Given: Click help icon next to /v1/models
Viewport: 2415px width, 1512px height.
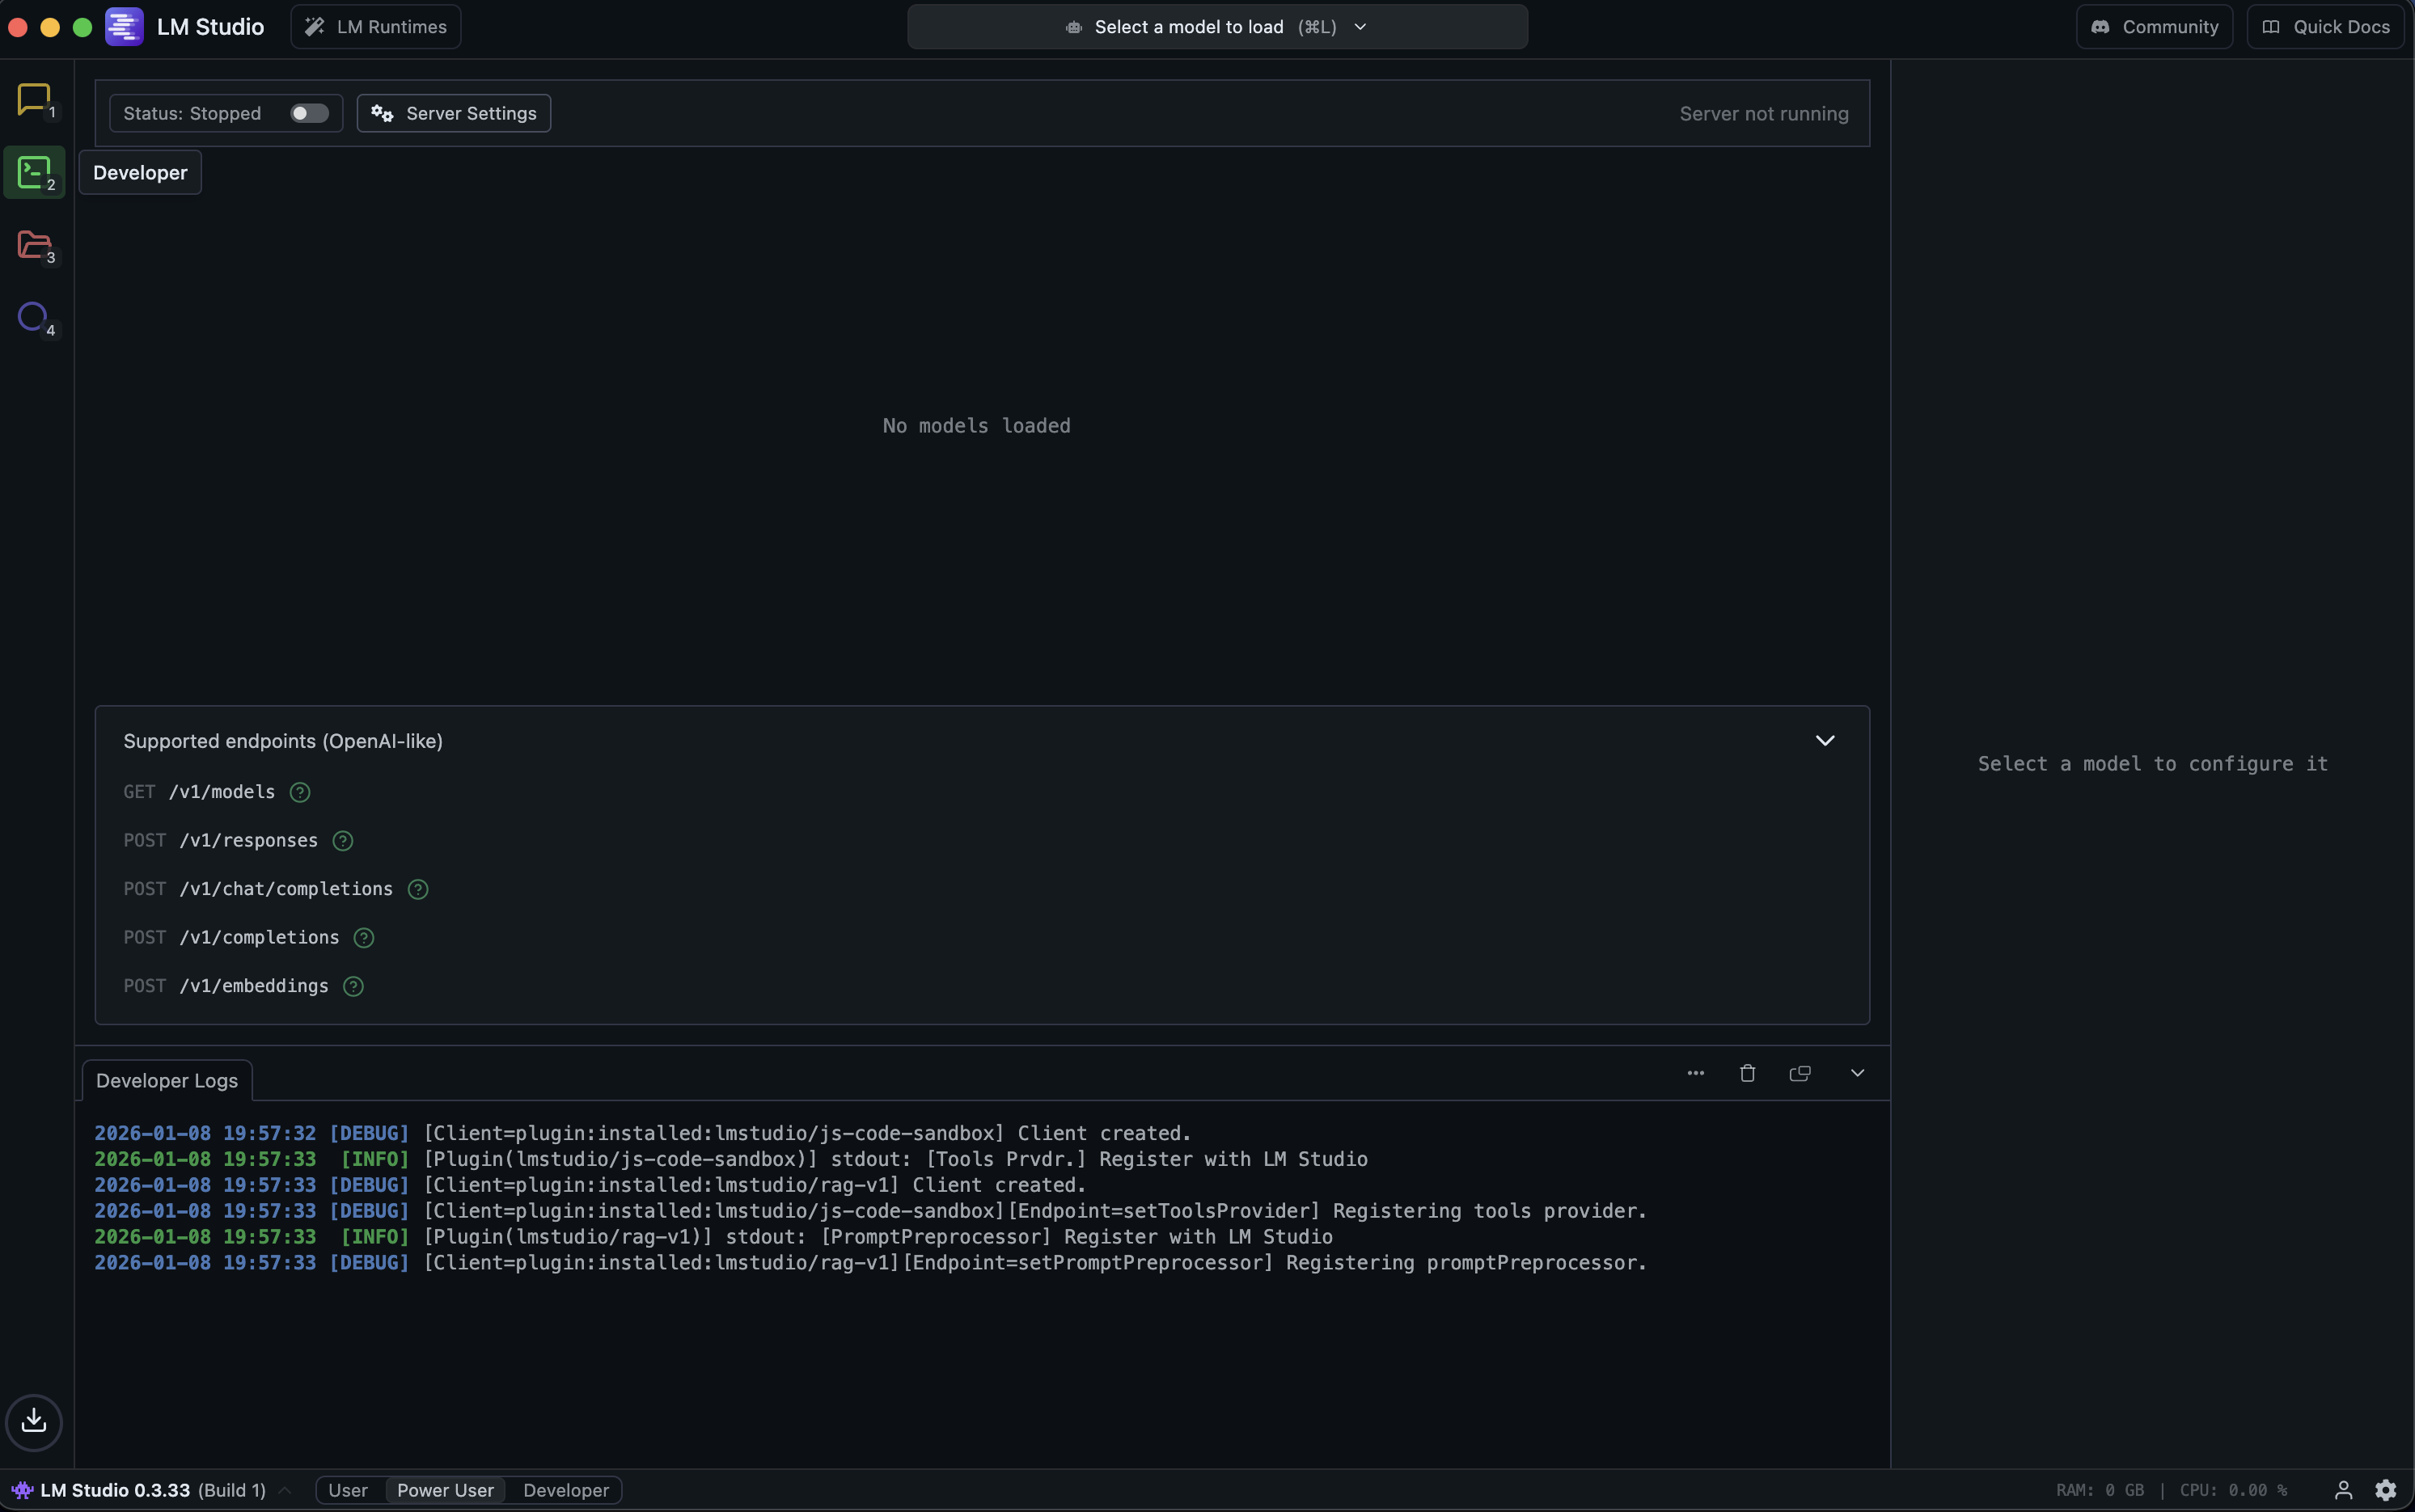Looking at the screenshot, I should 300,792.
